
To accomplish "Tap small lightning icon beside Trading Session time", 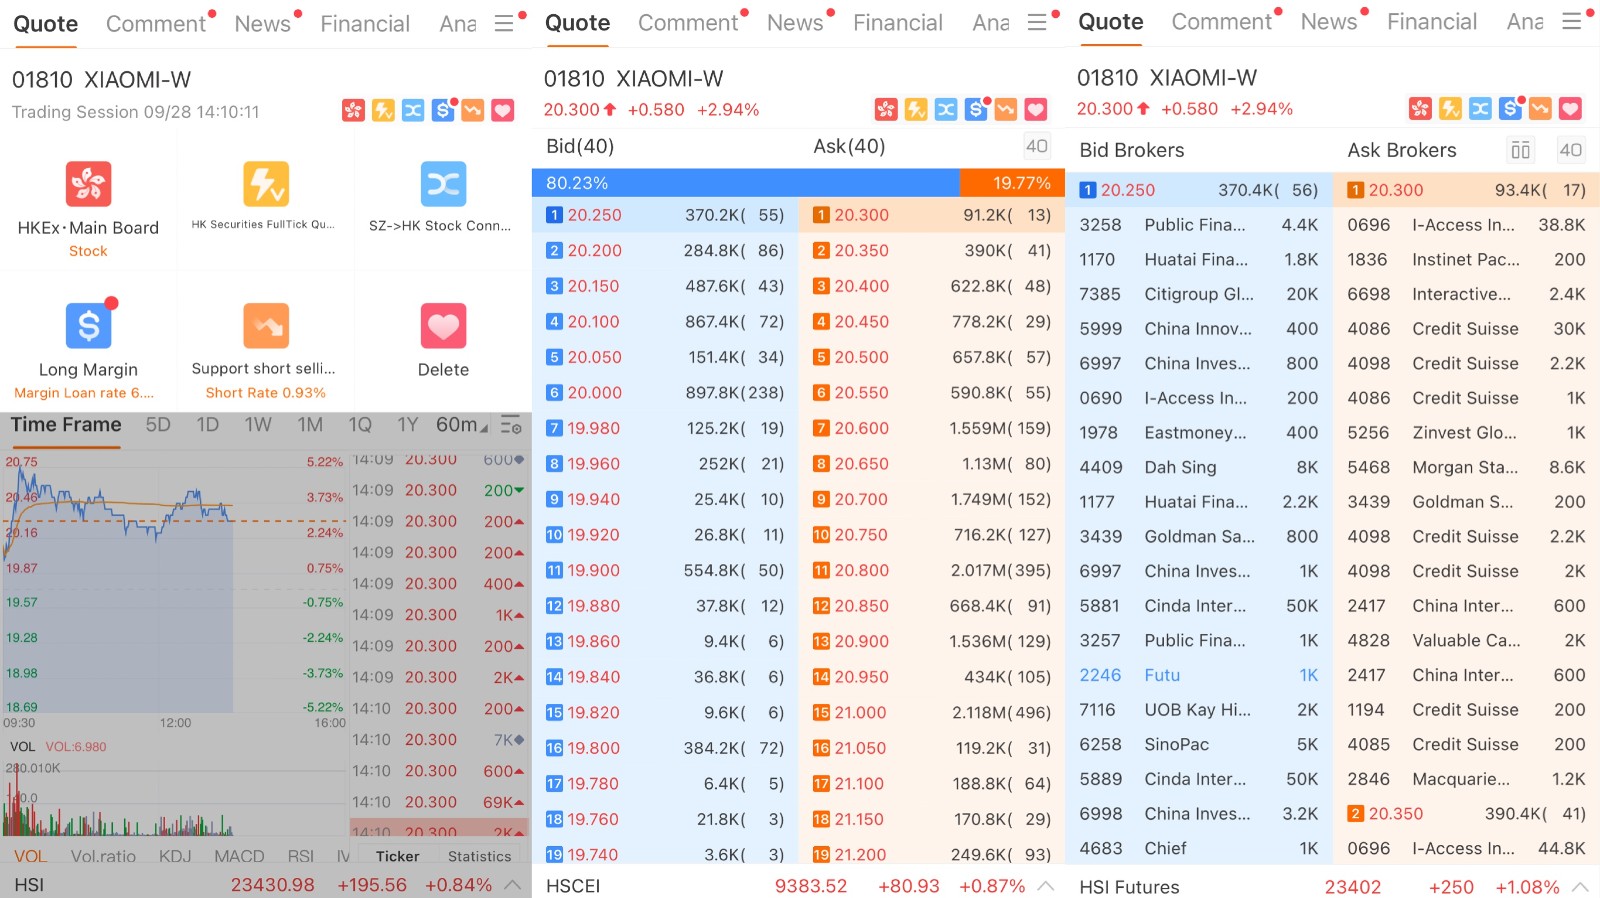I will pos(383,110).
